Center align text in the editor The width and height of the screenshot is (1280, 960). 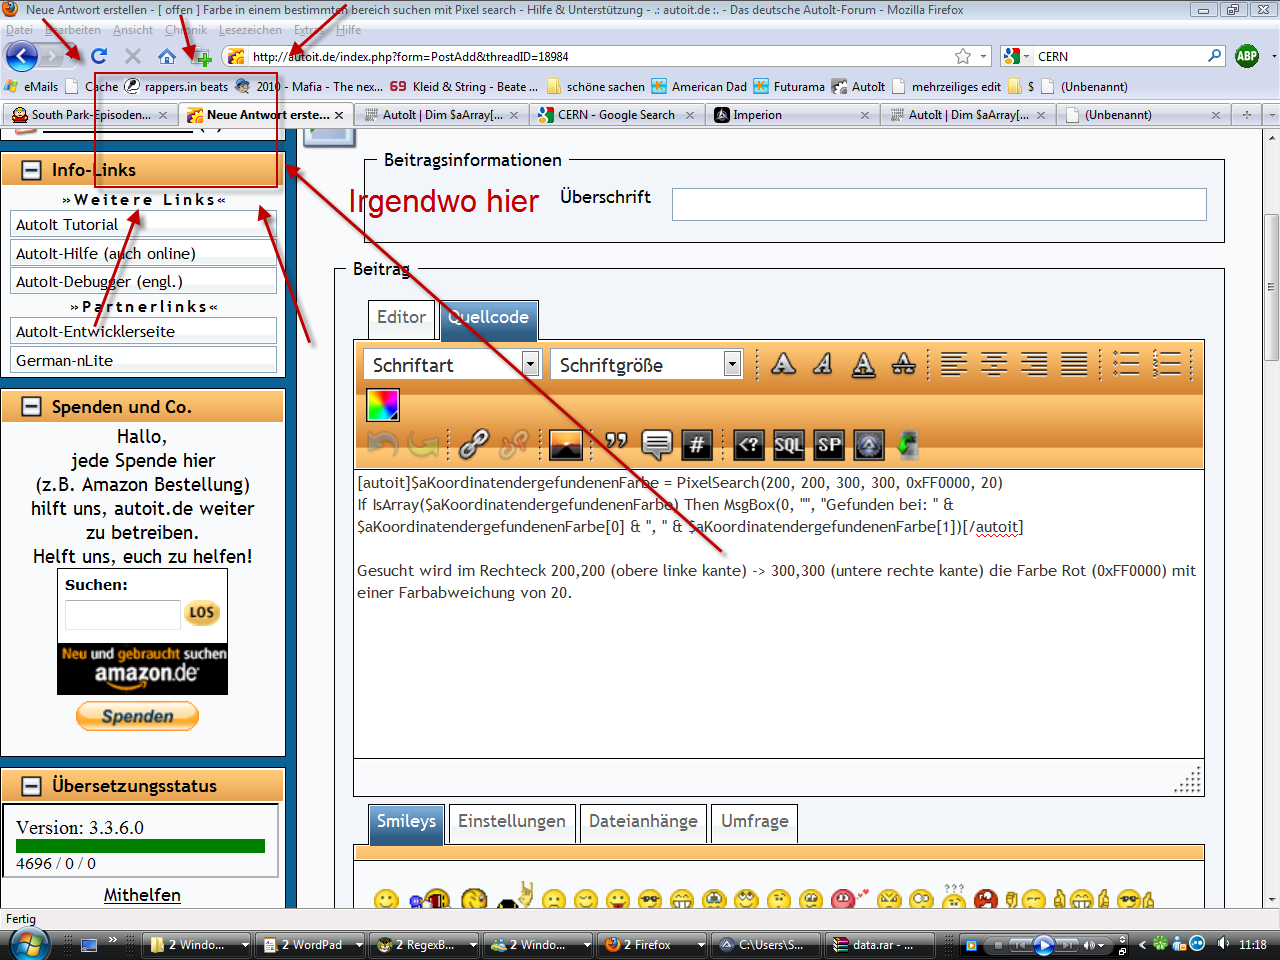click(993, 364)
